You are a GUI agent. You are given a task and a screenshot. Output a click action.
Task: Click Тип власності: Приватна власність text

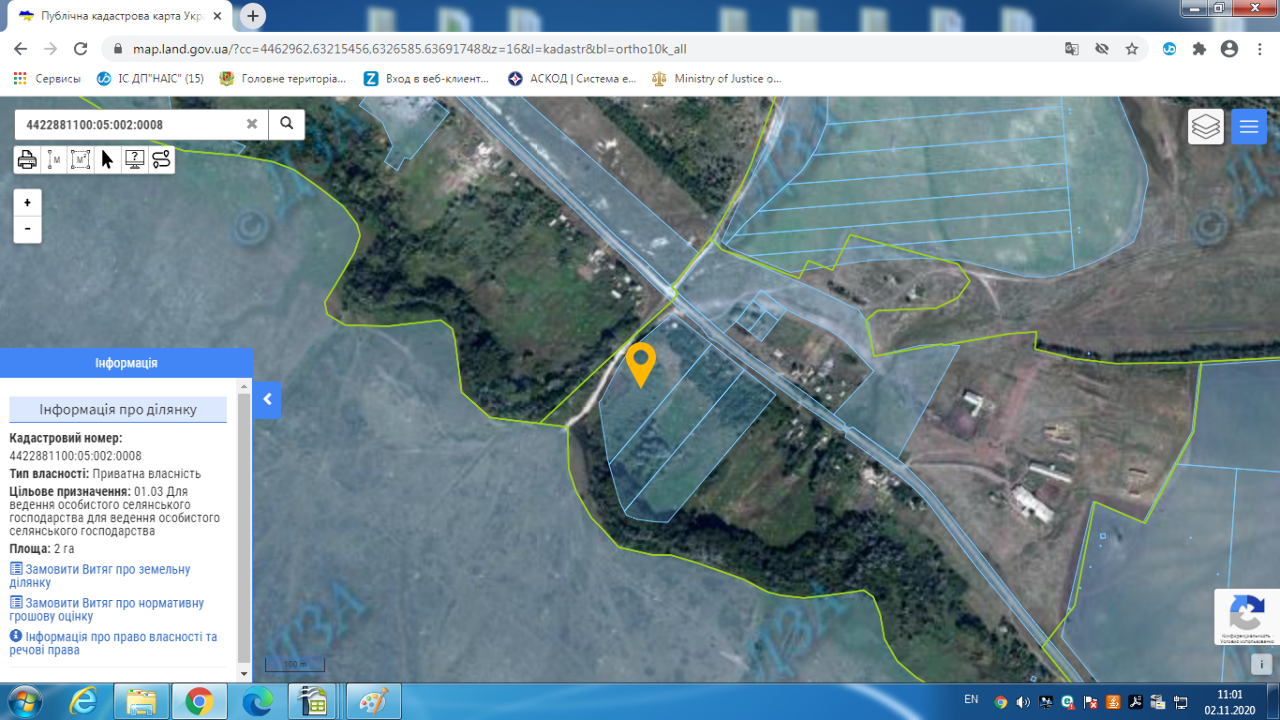[x=105, y=474]
